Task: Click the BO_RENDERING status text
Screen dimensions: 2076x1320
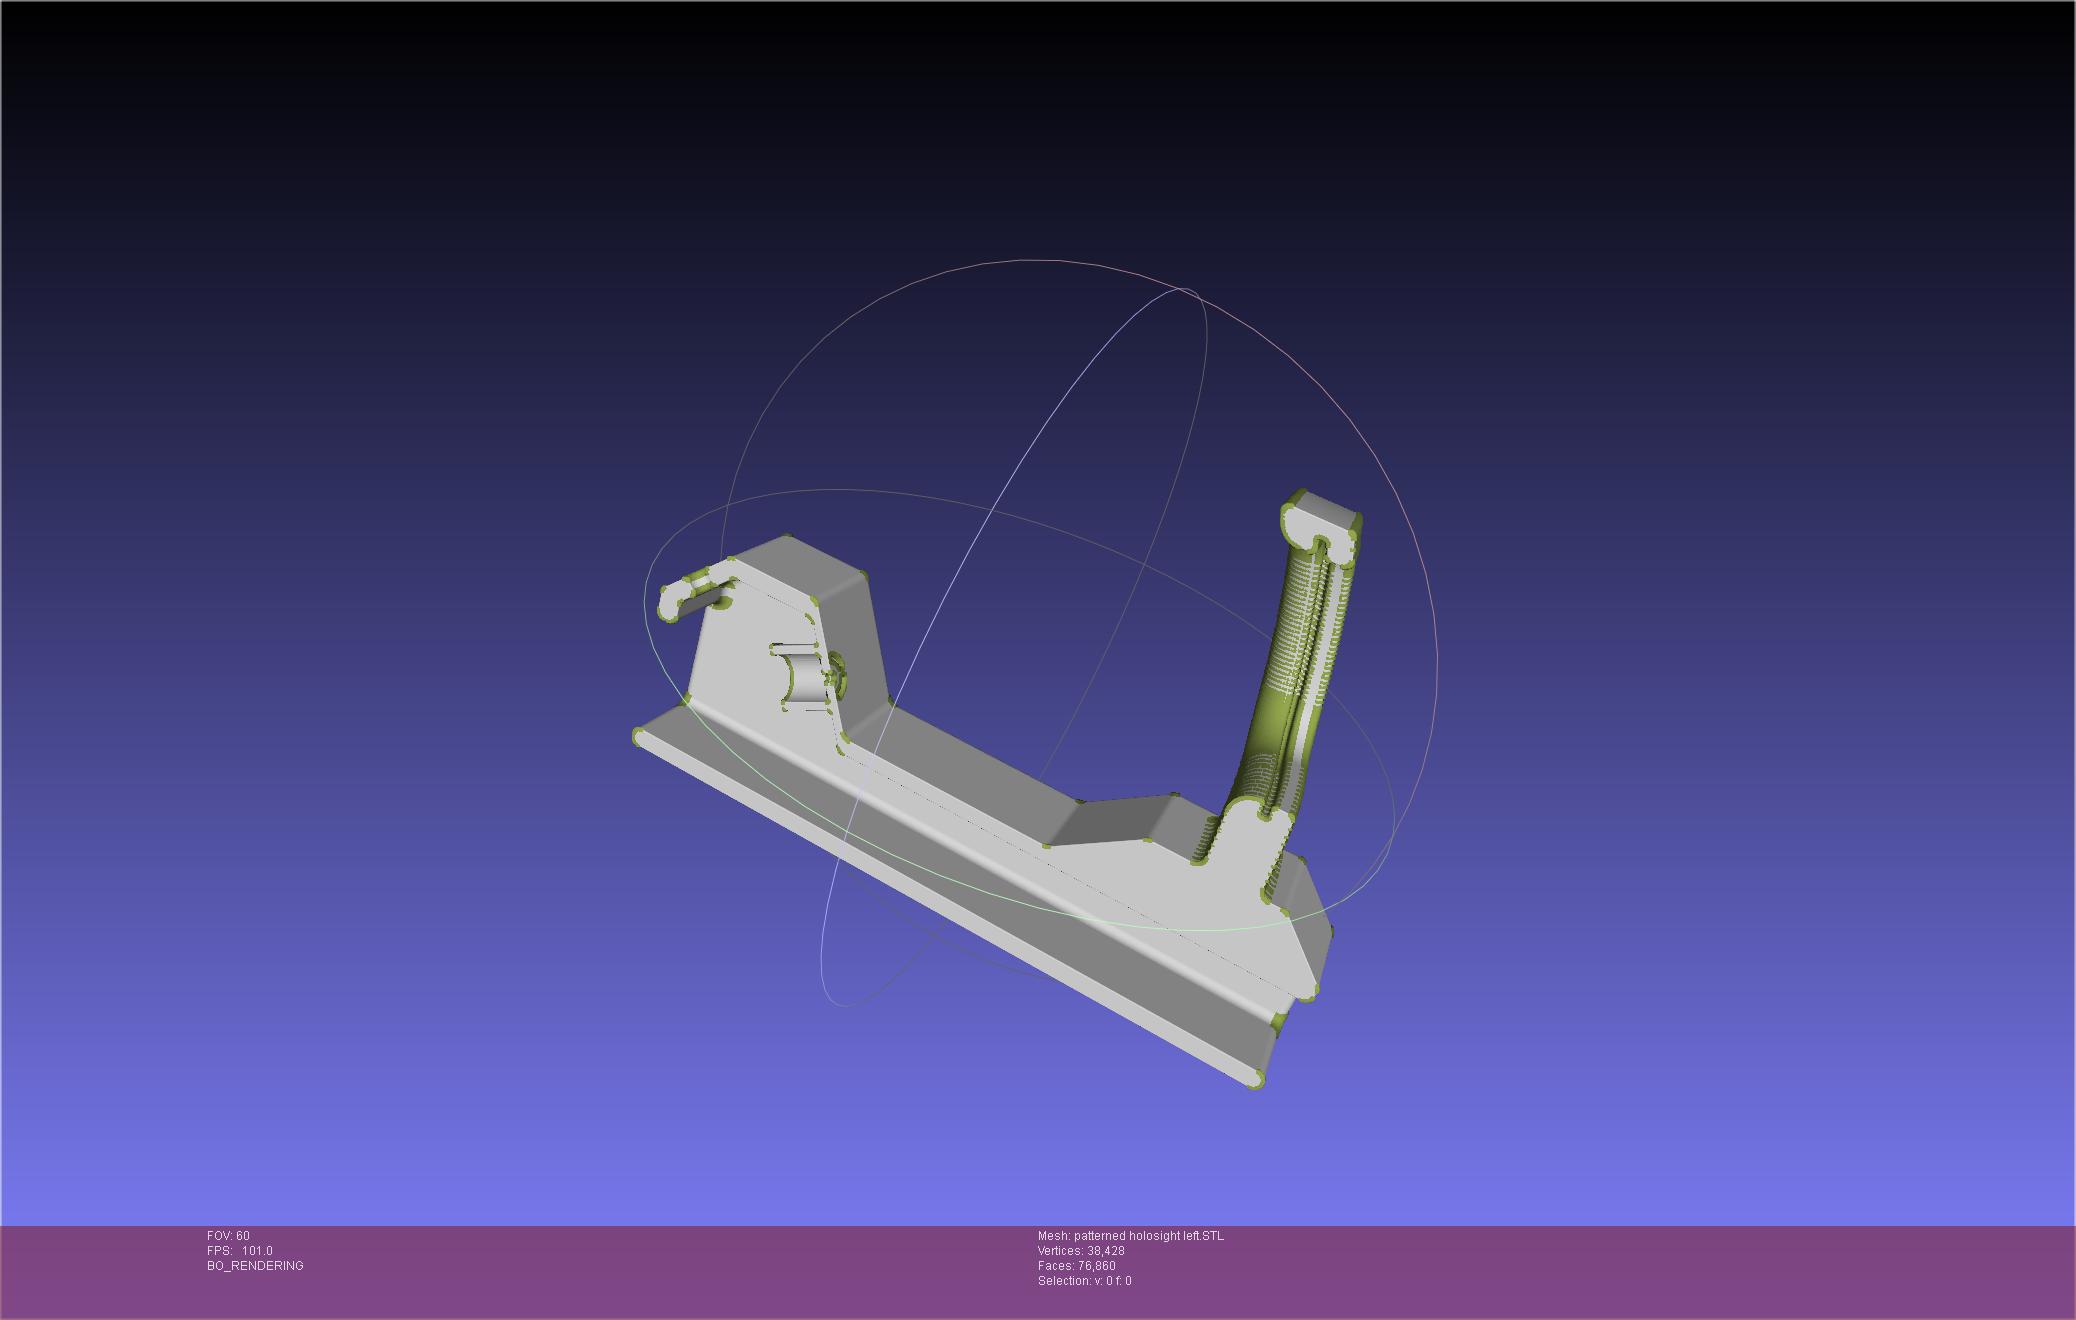Action: pyautogui.click(x=255, y=1266)
